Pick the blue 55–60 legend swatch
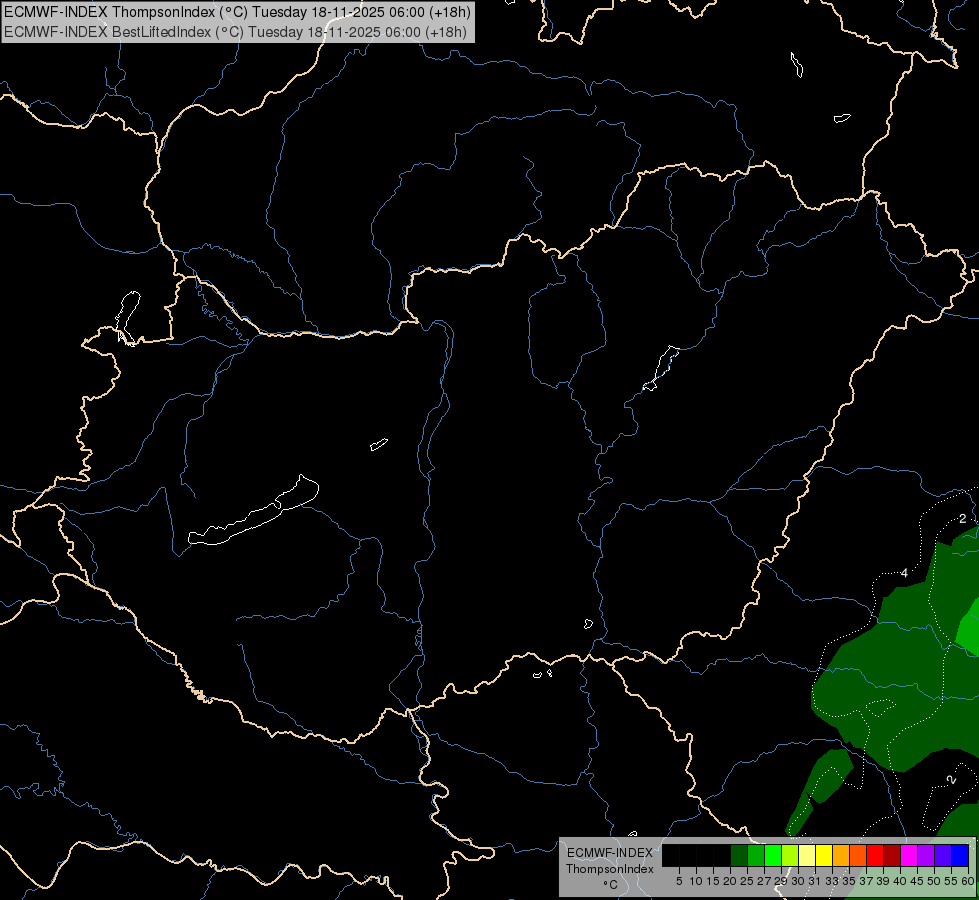This screenshot has width=979, height=900. 960,856
